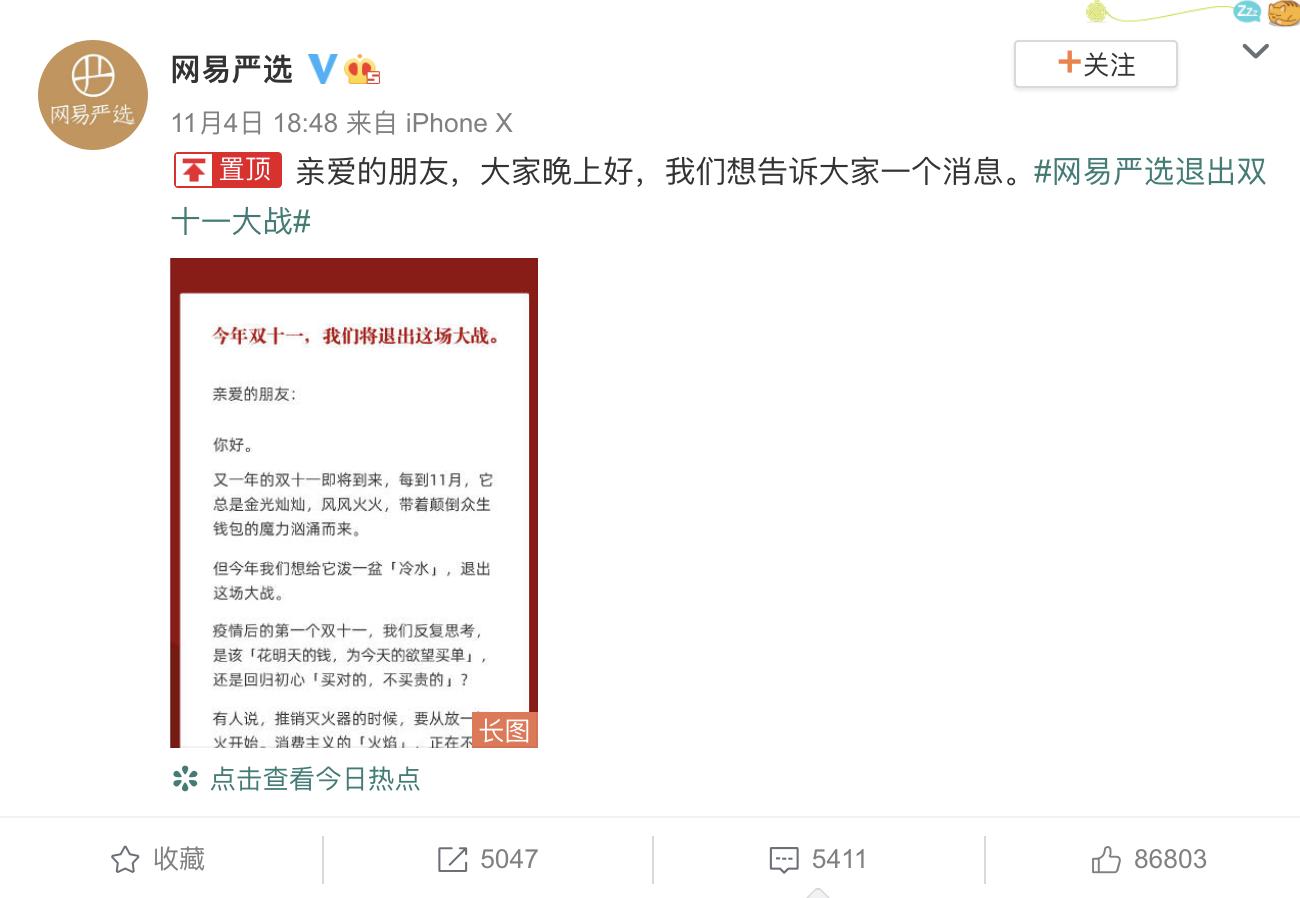Screen dimensions: 1300x898
Task: Click the 置顶 pinned tag
Action: pyautogui.click(x=228, y=171)
